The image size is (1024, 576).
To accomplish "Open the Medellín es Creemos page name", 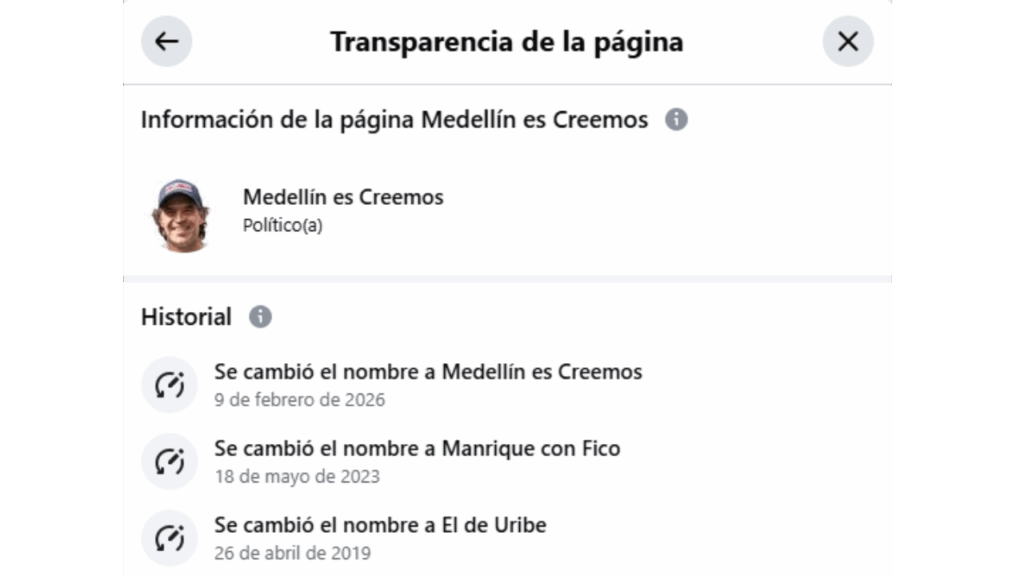I will (343, 197).
